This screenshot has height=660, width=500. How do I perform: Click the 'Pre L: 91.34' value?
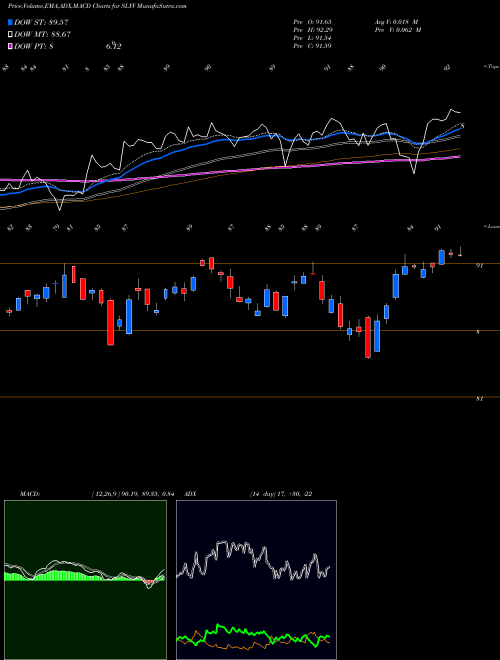click(x=312, y=38)
